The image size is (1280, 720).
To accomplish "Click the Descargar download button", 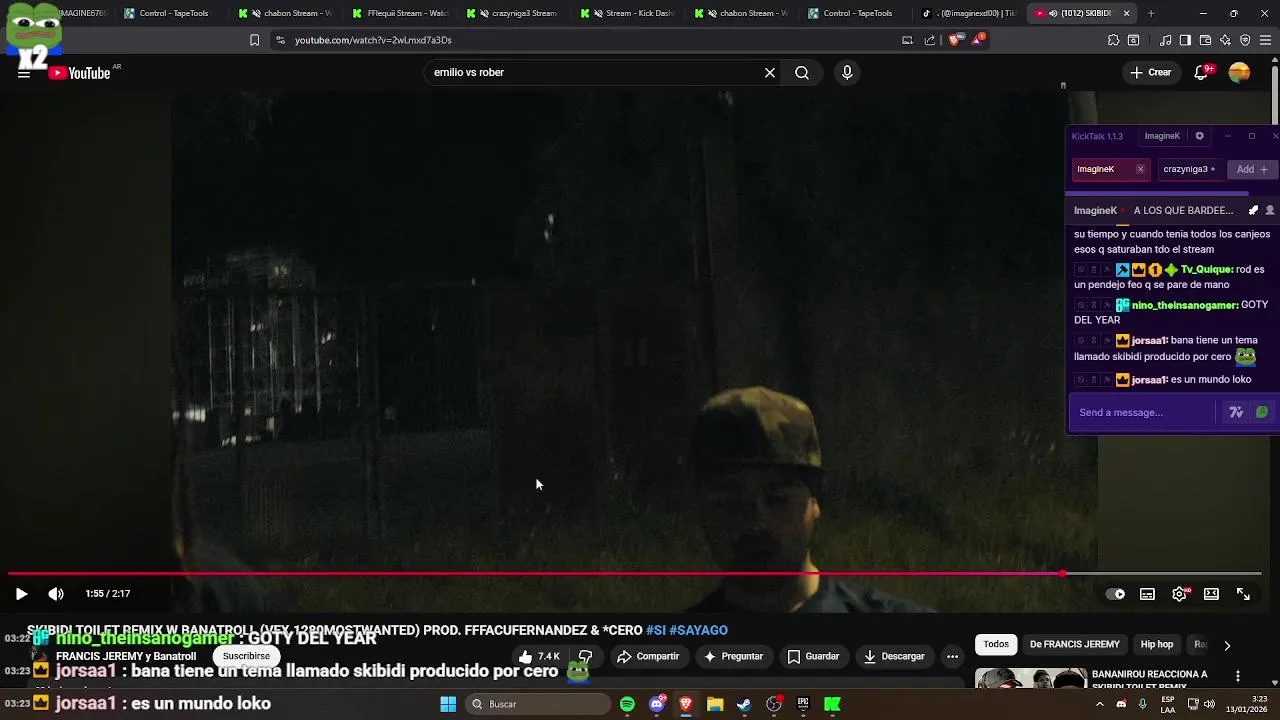I will [x=894, y=657].
